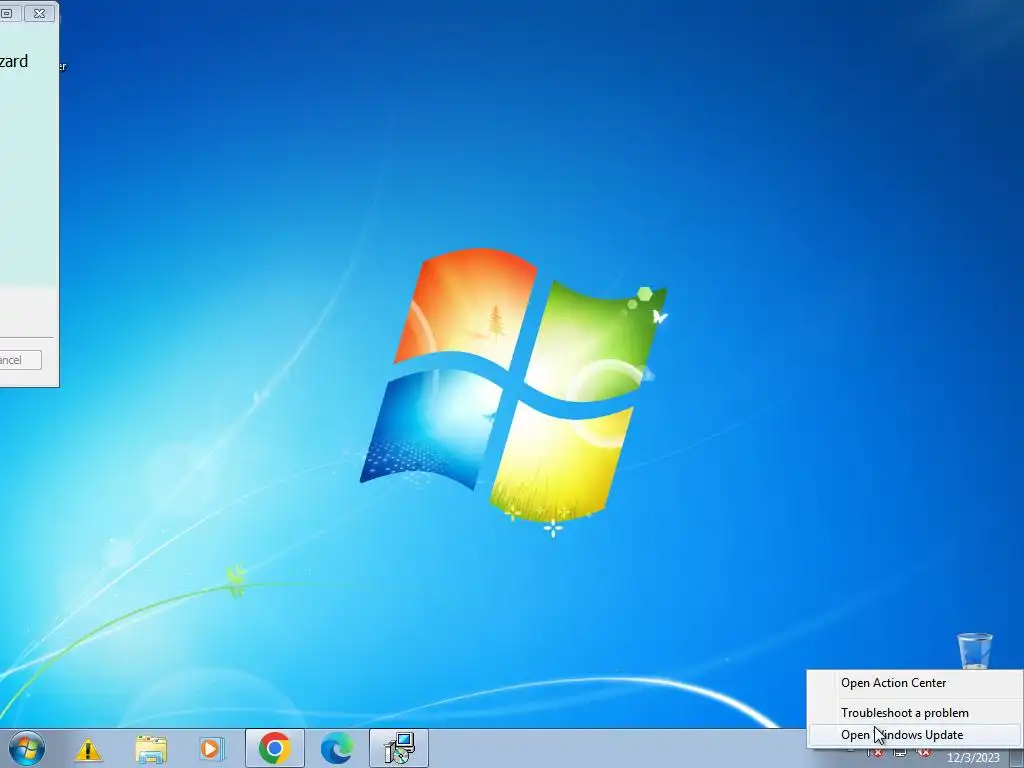Click the 12/3/2023 date in system tray
This screenshot has width=1024, height=768.
[x=973, y=758]
